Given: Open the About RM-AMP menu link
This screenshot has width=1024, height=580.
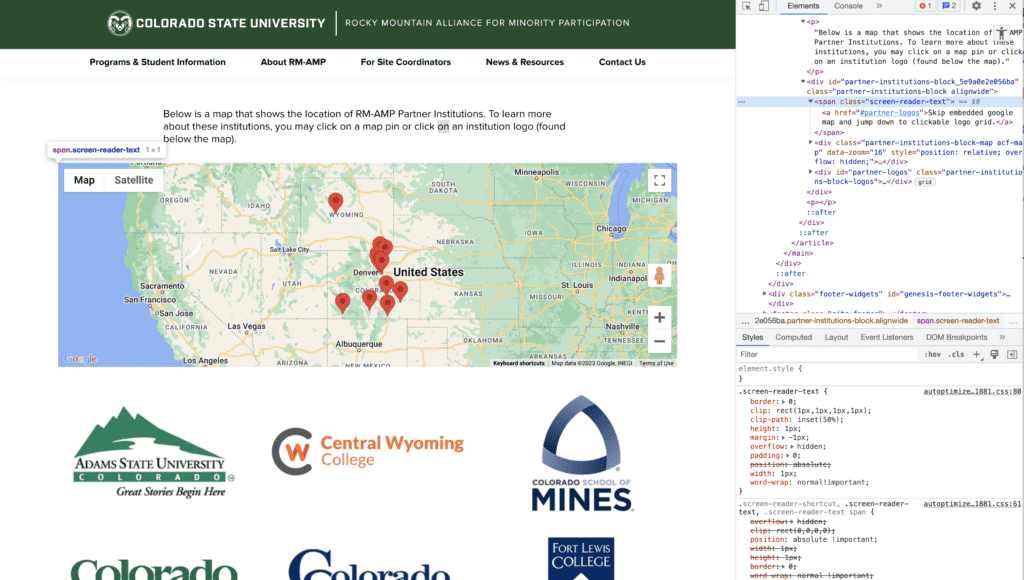Looking at the screenshot, I should (293, 62).
